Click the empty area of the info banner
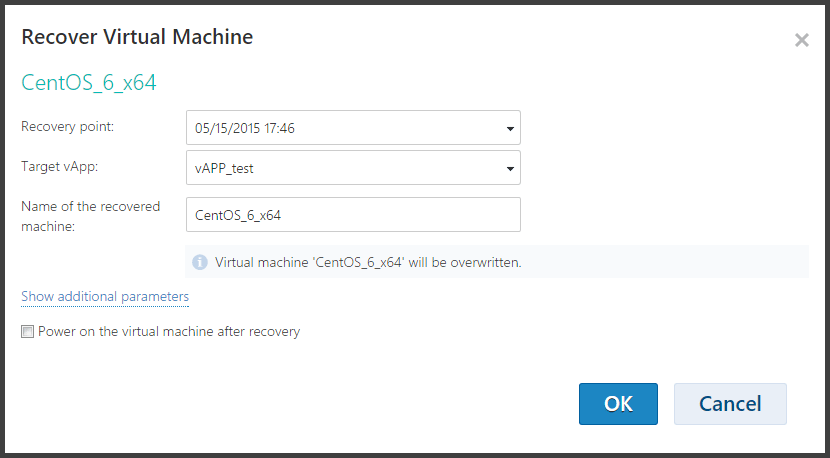830x458 pixels. click(664, 262)
